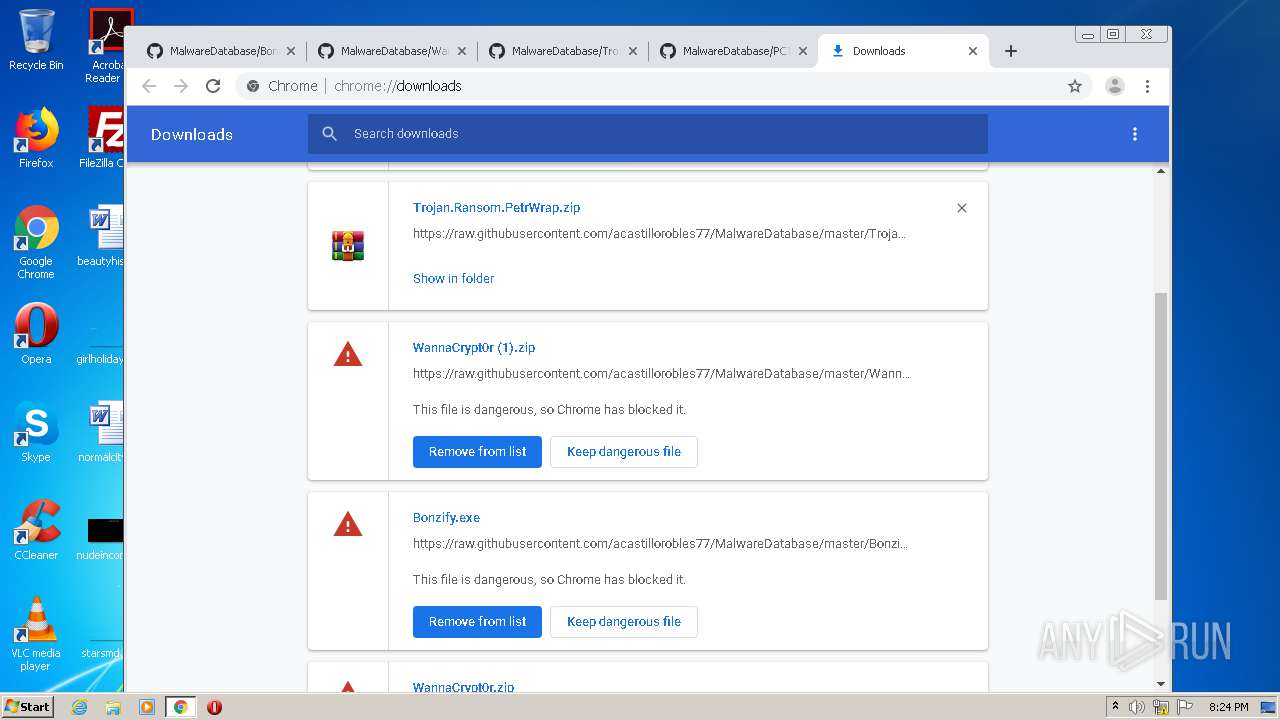Remove Trojan.Ransom.PetrWrap.zip entry with the X
This screenshot has height=720, width=1280.
(962, 208)
